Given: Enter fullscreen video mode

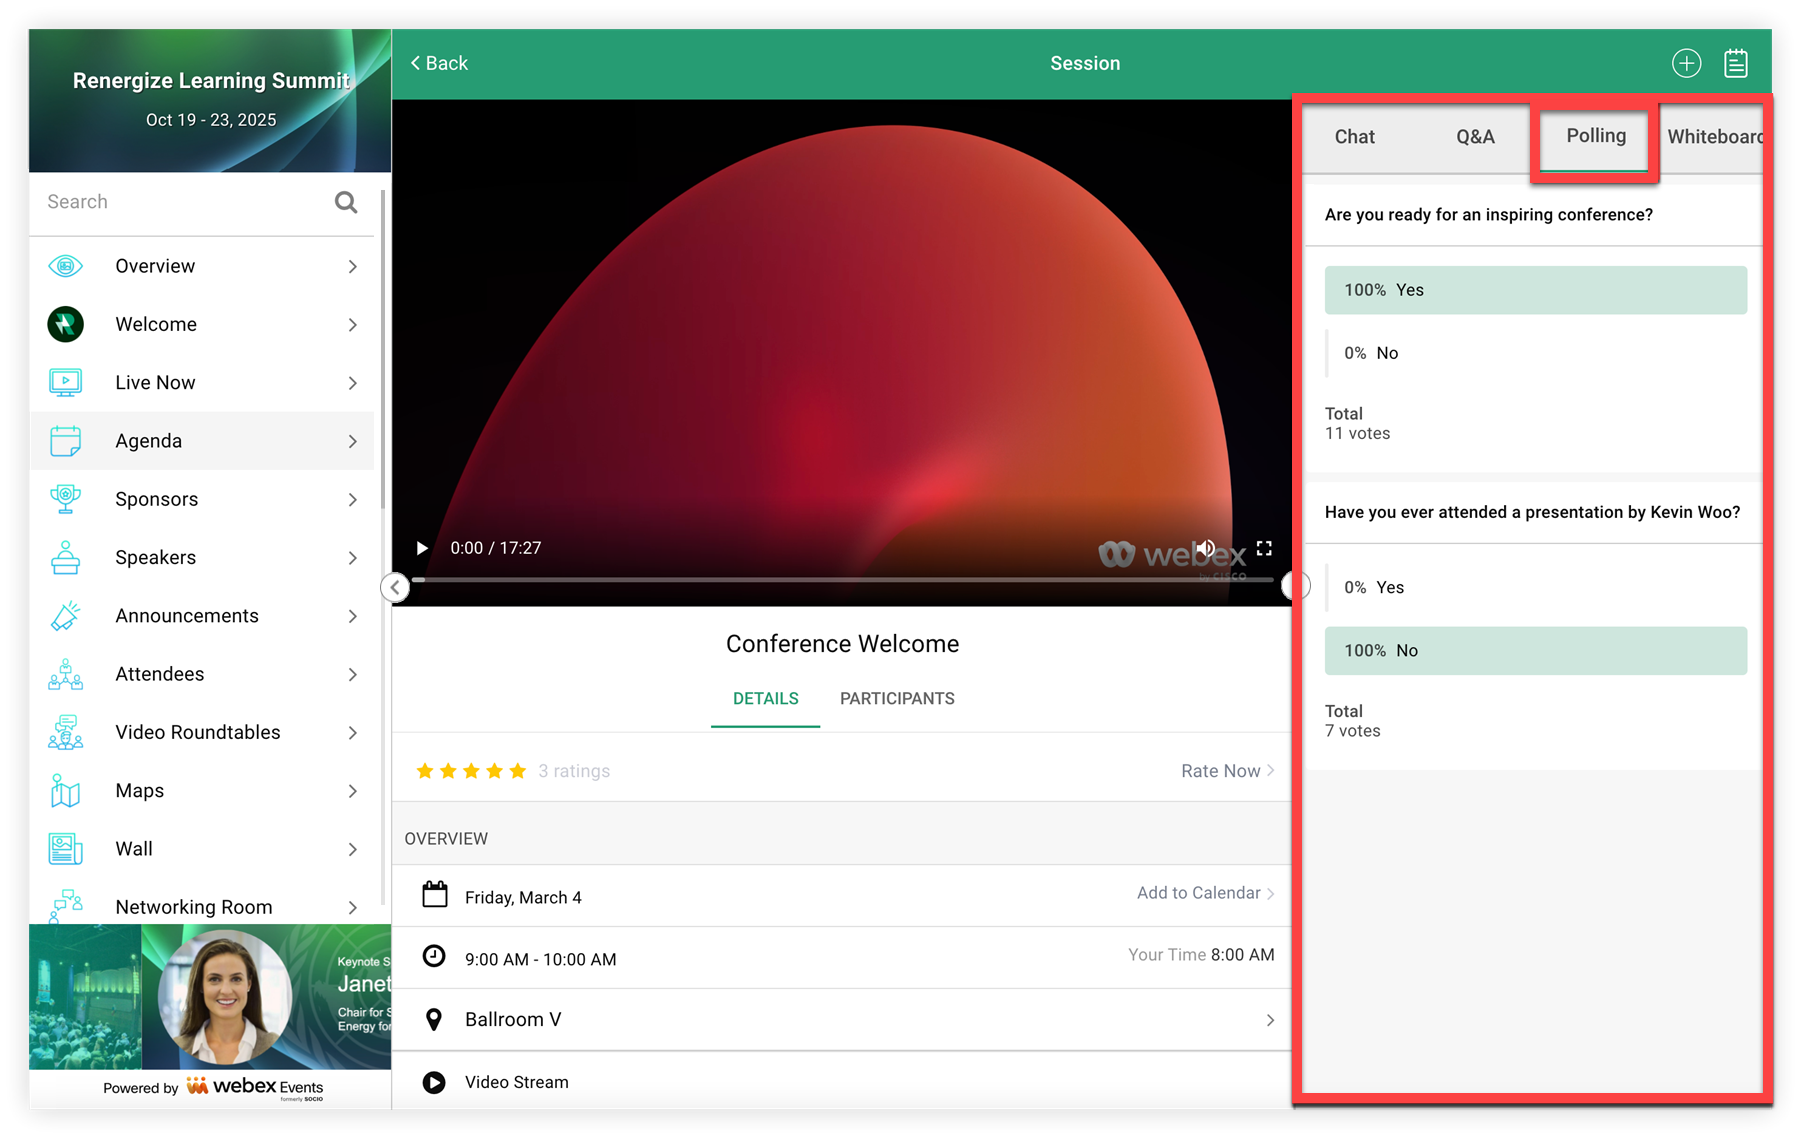Looking at the screenshot, I should pyautogui.click(x=1264, y=548).
